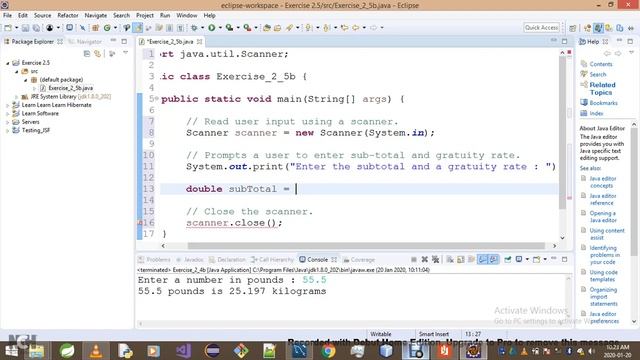This screenshot has height=360, width=640.
Task: Click the Back navigation arrow in toolbar
Action: pos(356,28)
